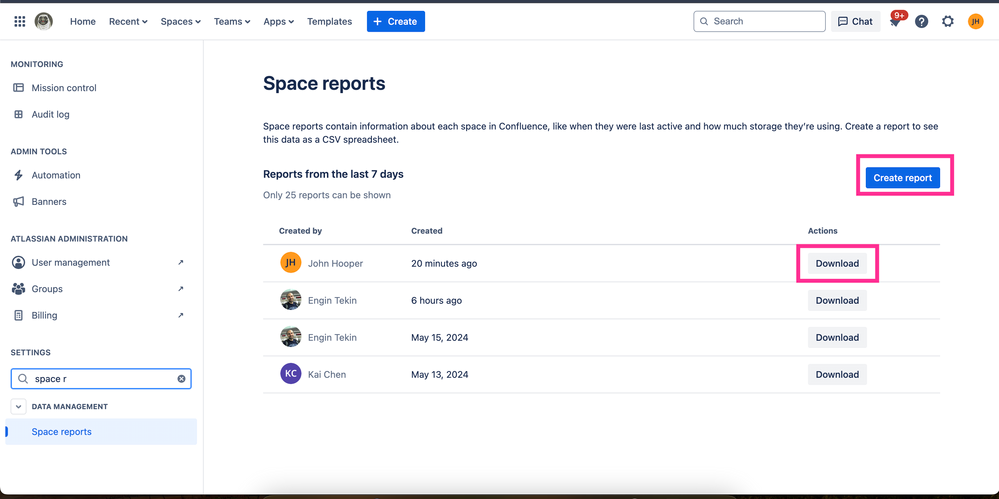Click the 'Created' column header
Screen dimensions: 999x499
[x=427, y=231]
